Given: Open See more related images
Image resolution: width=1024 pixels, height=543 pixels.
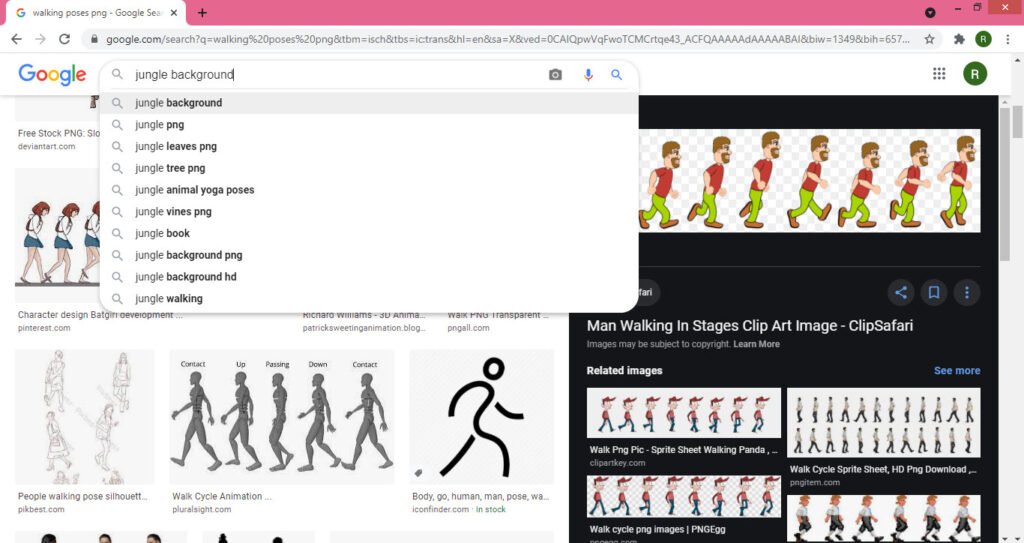Looking at the screenshot, I should [957, 370].
